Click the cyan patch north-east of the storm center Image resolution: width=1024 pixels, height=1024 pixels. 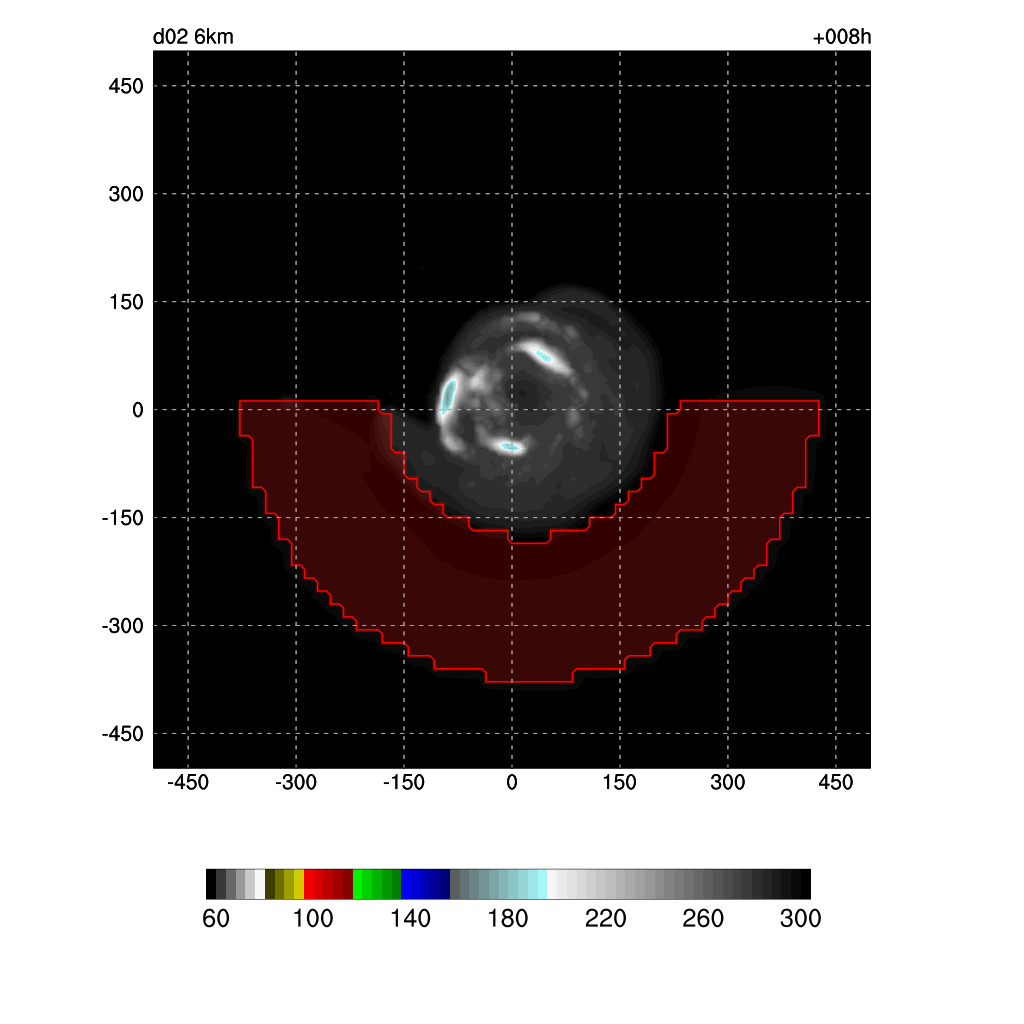click(x=543, y=355)
